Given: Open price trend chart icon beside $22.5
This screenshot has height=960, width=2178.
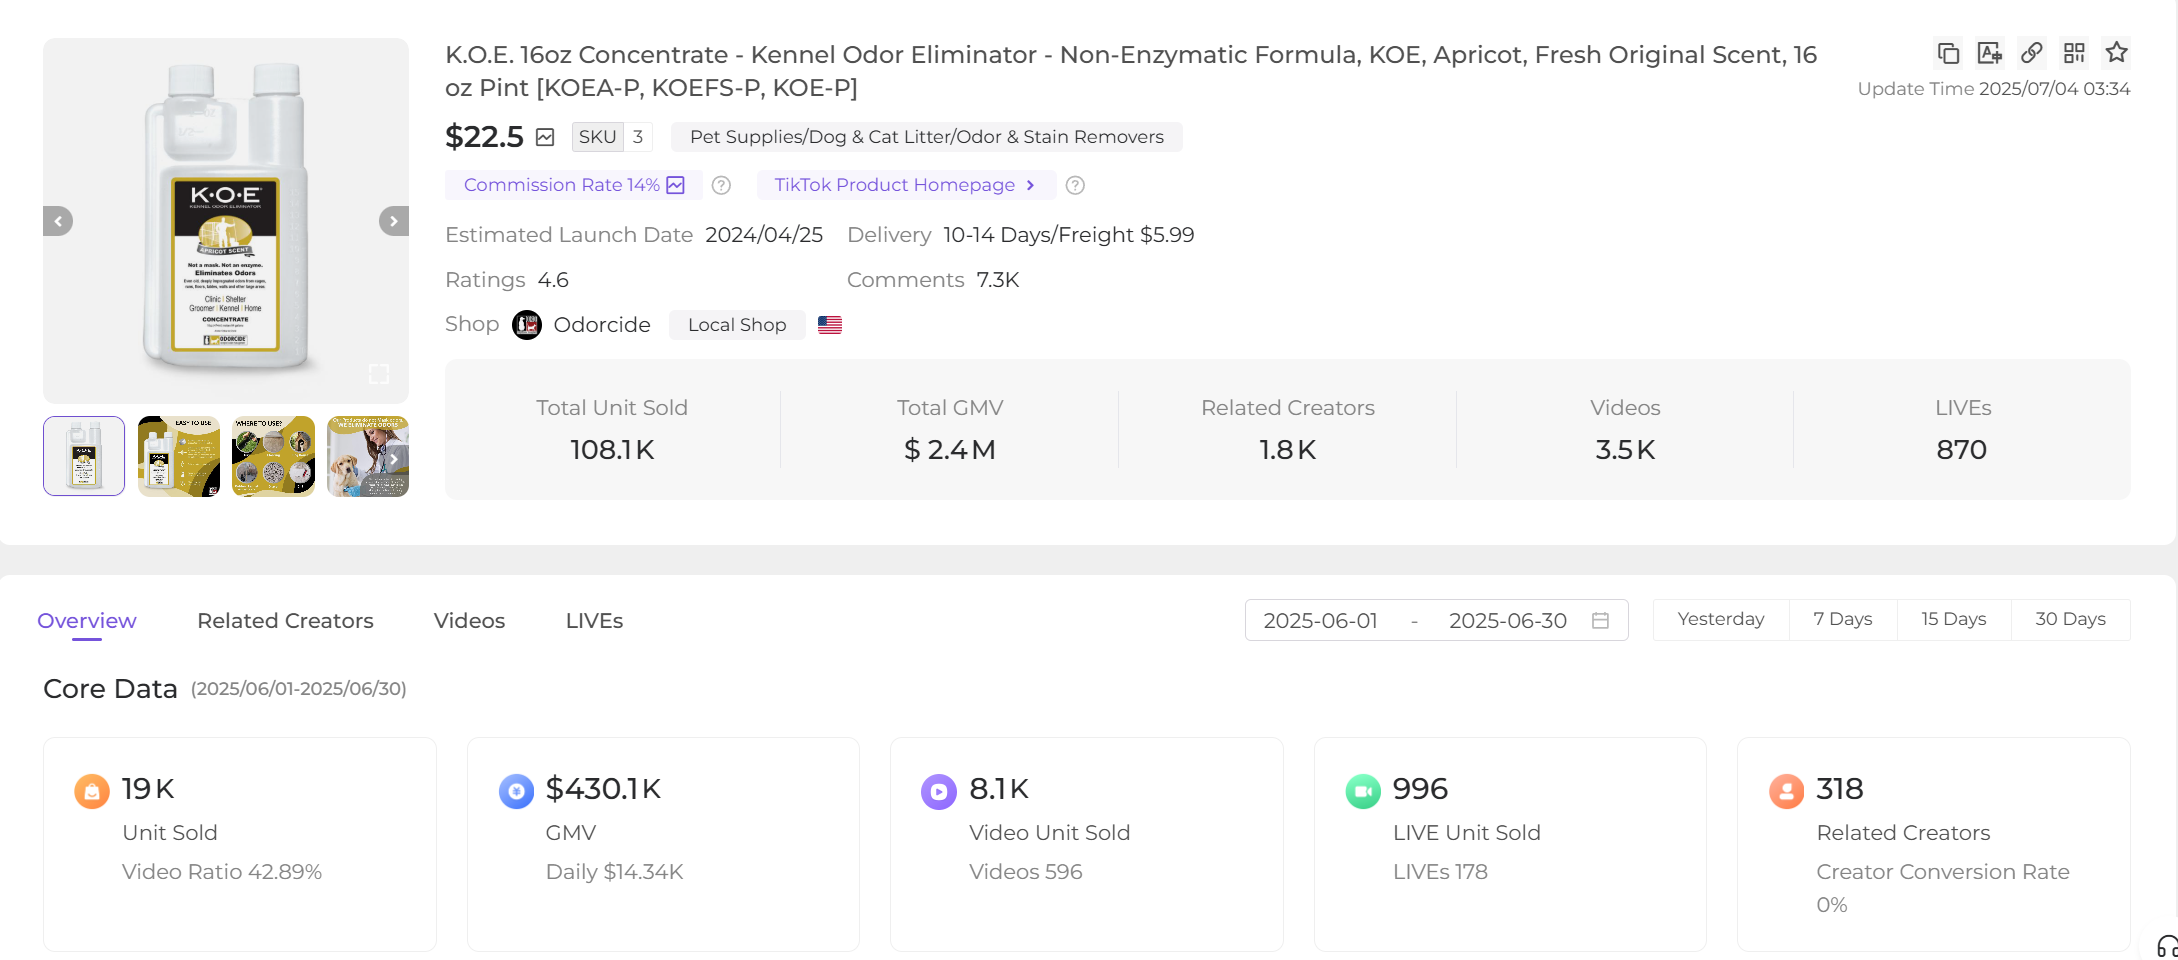Looking at the screenshot, I should (545, 137).
